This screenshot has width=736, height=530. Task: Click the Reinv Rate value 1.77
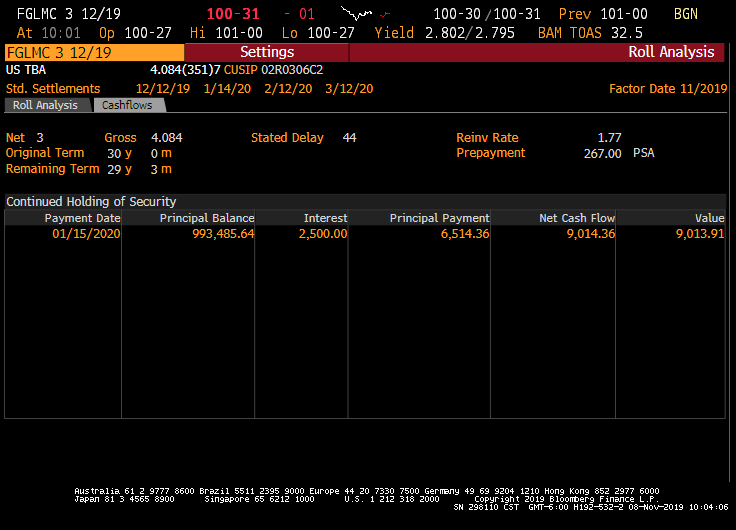(x=609, y=138)
